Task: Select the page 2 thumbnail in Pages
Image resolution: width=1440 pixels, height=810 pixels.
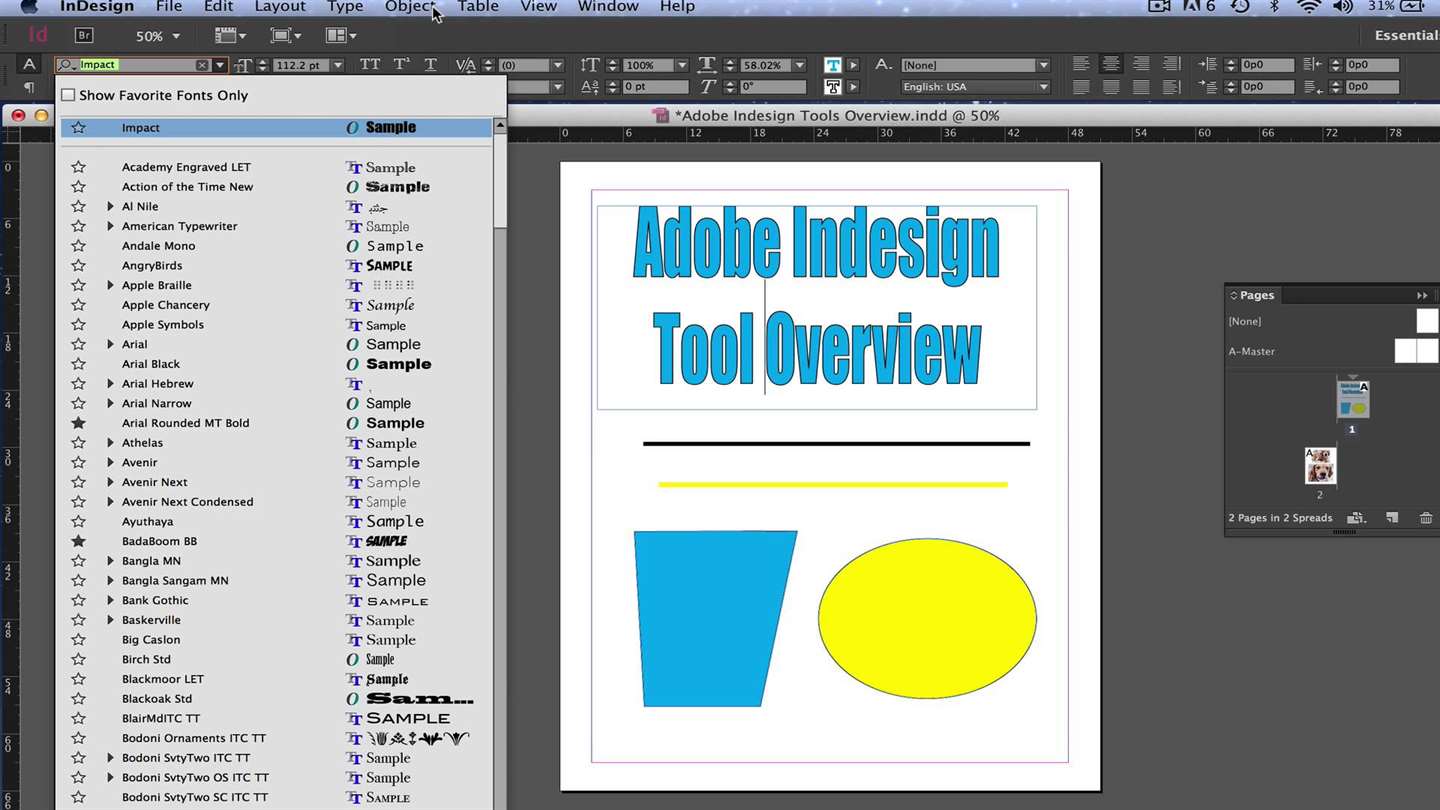Action: [x=1320, y=466]
